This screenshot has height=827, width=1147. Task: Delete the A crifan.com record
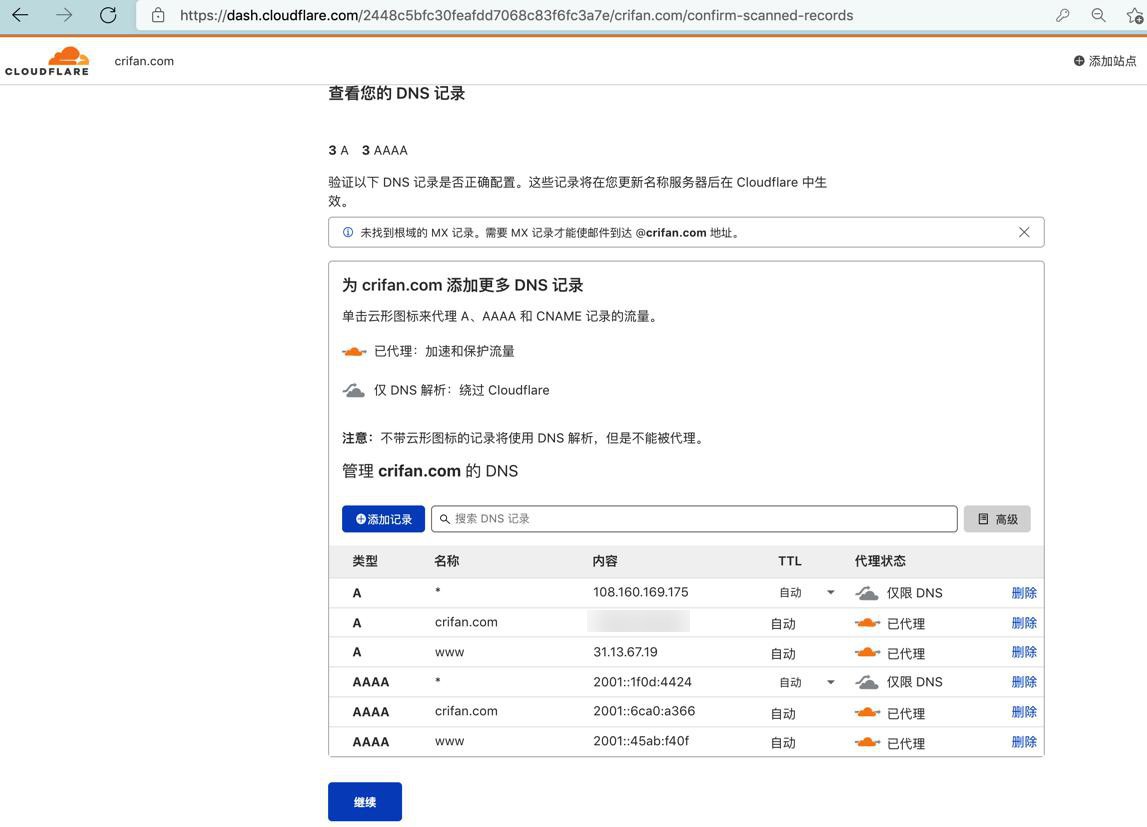coord(1024,623)
